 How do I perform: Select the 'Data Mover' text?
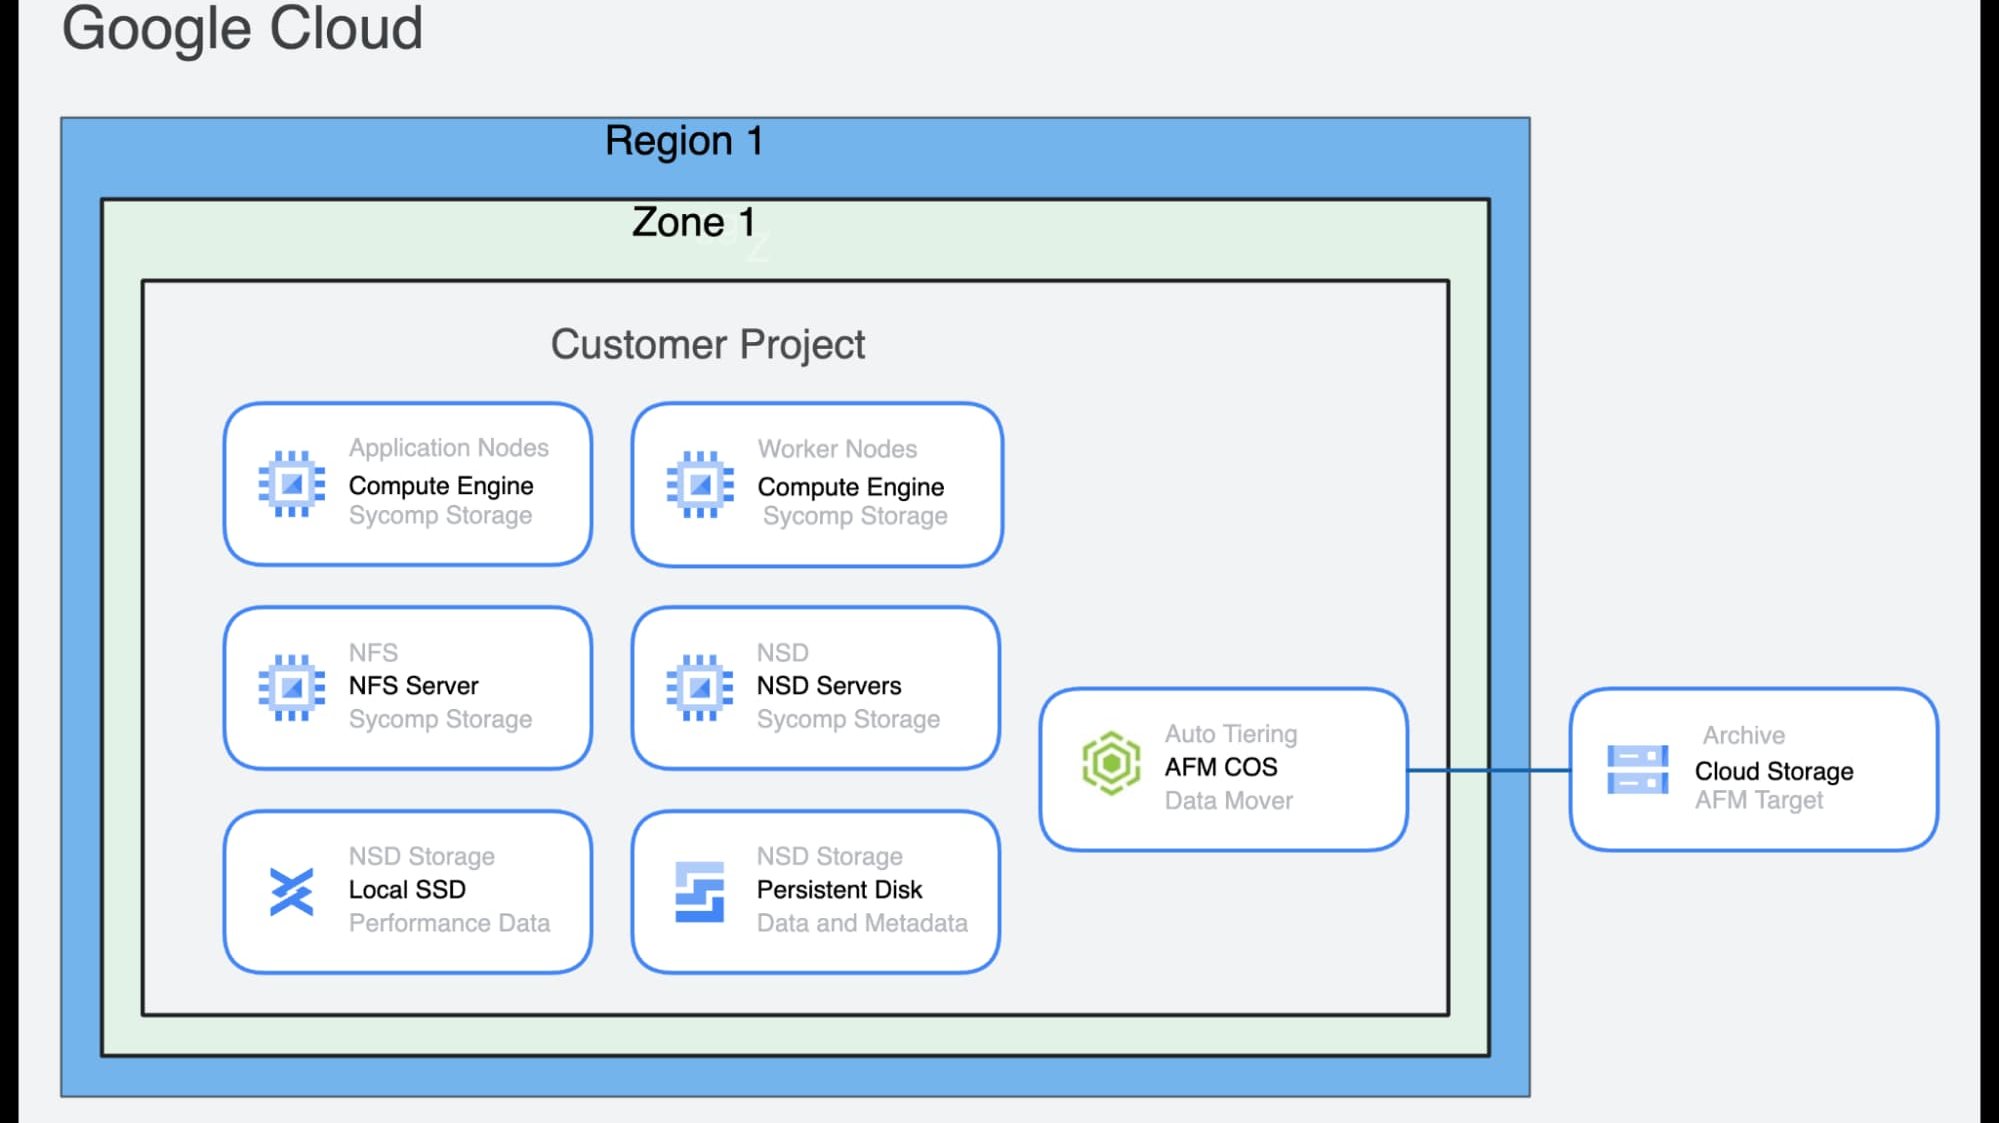1228,801
